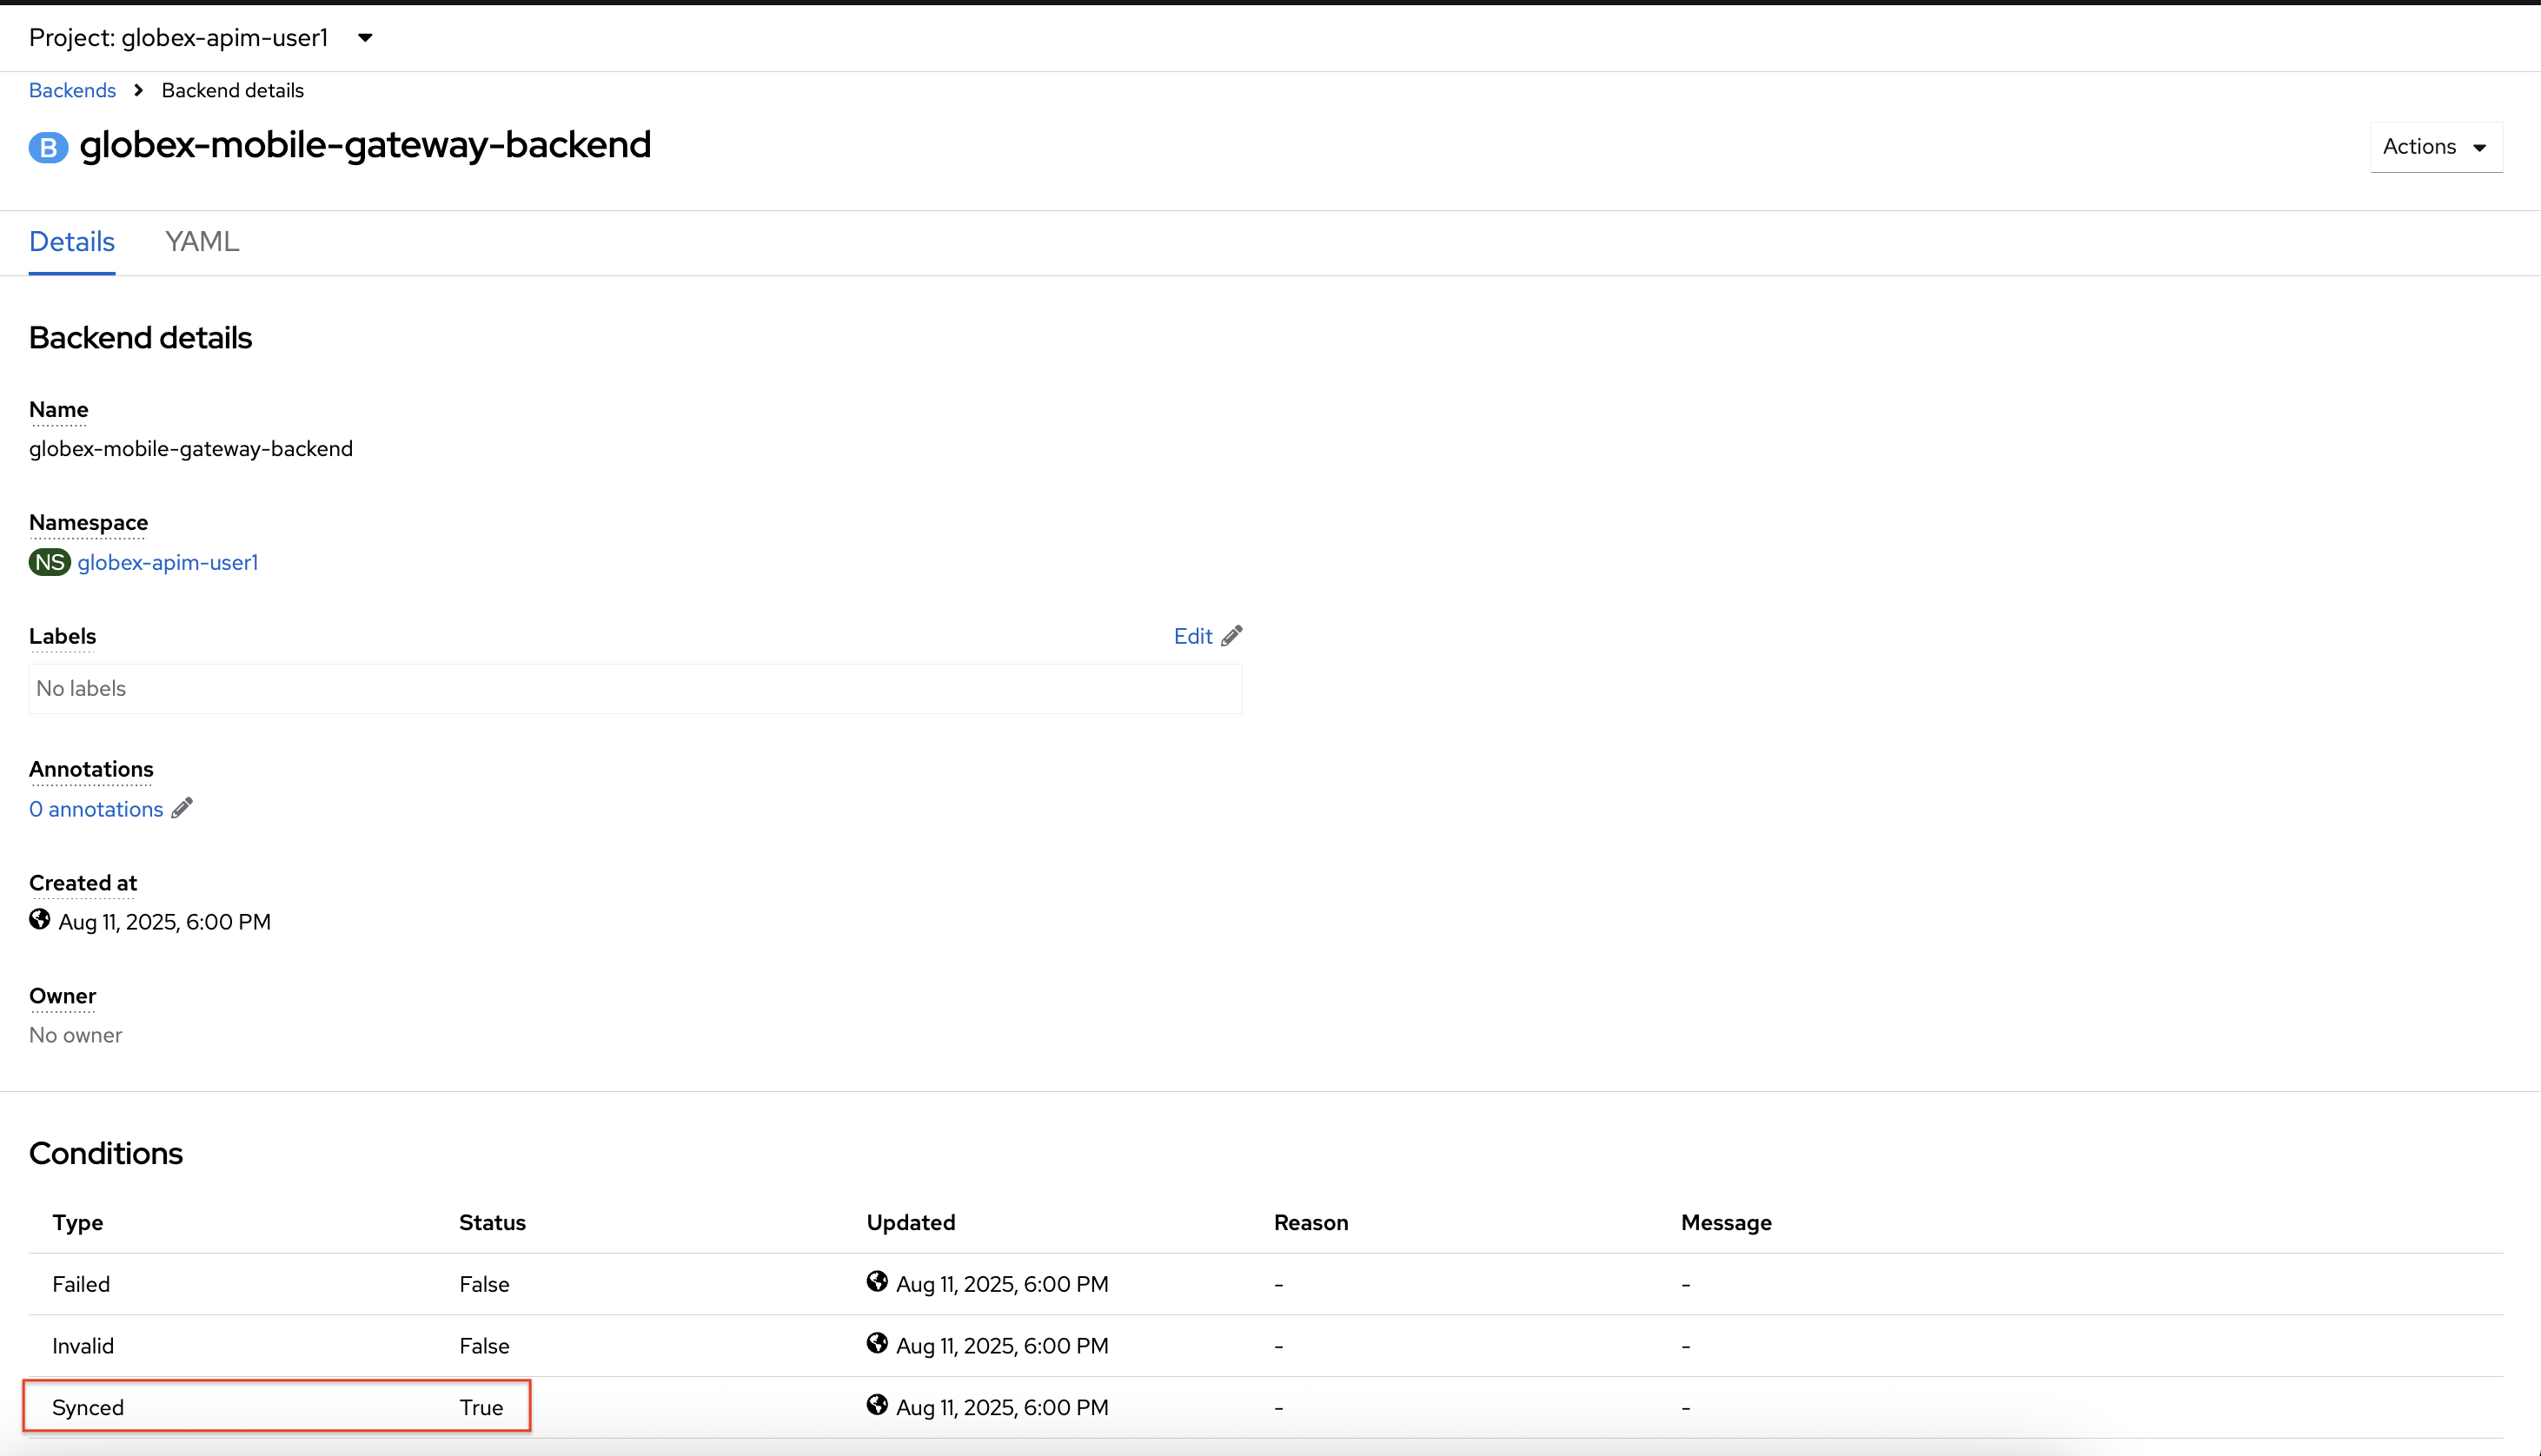Click globe icon next to Created at date
Viewport: 2541px width, 1456px height.
[40, 920]
